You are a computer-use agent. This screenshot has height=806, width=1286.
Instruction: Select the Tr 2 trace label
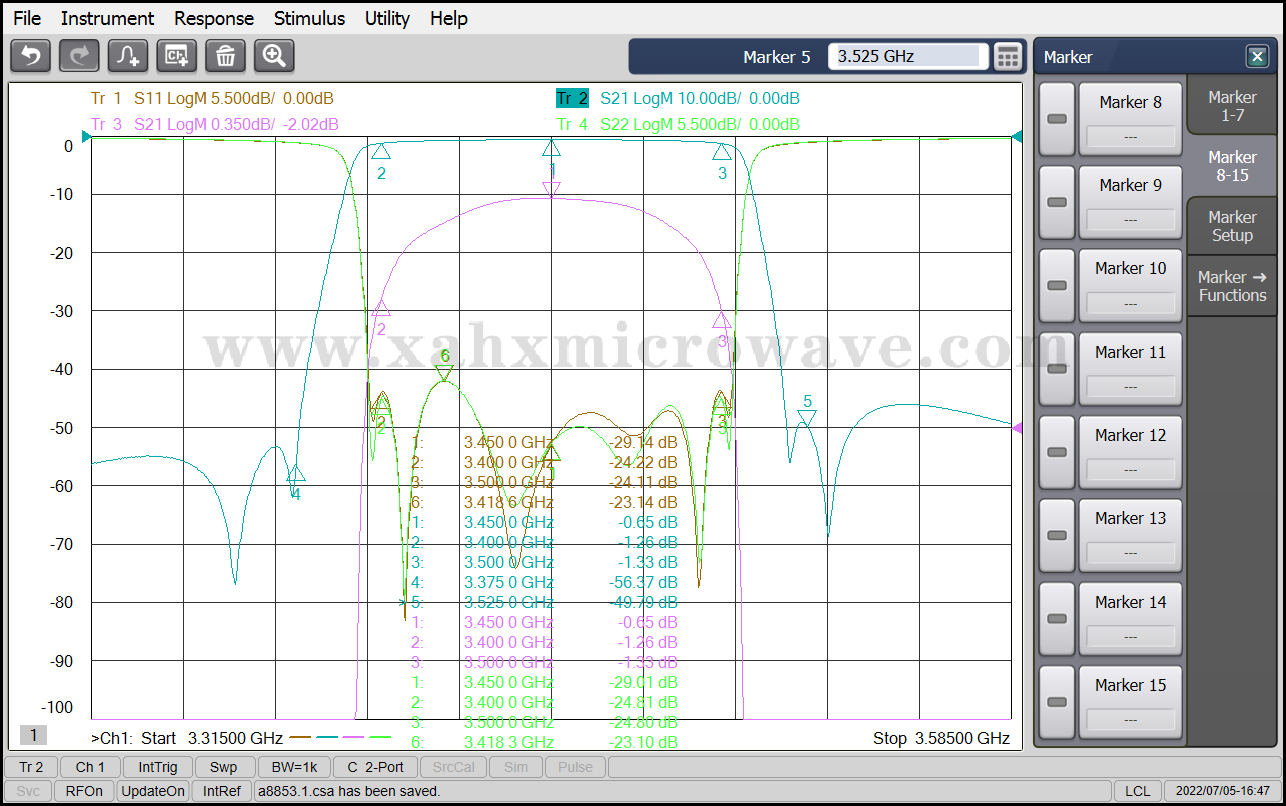click(x=572, y=98)
